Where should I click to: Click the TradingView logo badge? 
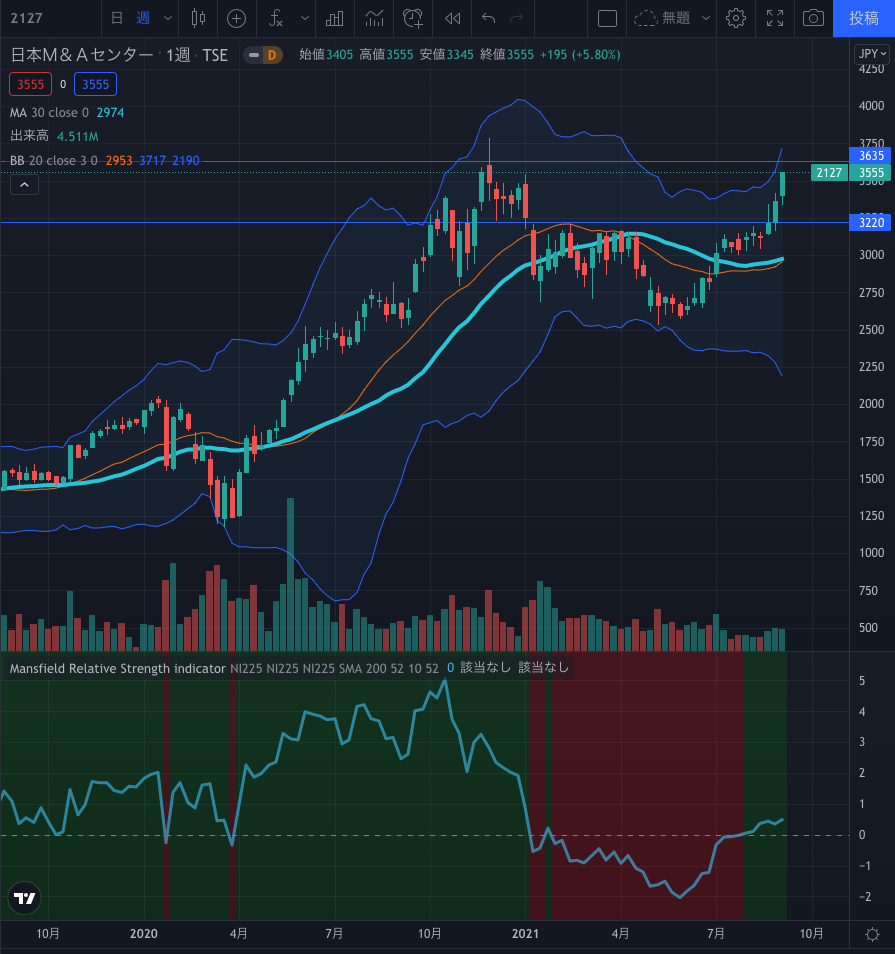24,898
